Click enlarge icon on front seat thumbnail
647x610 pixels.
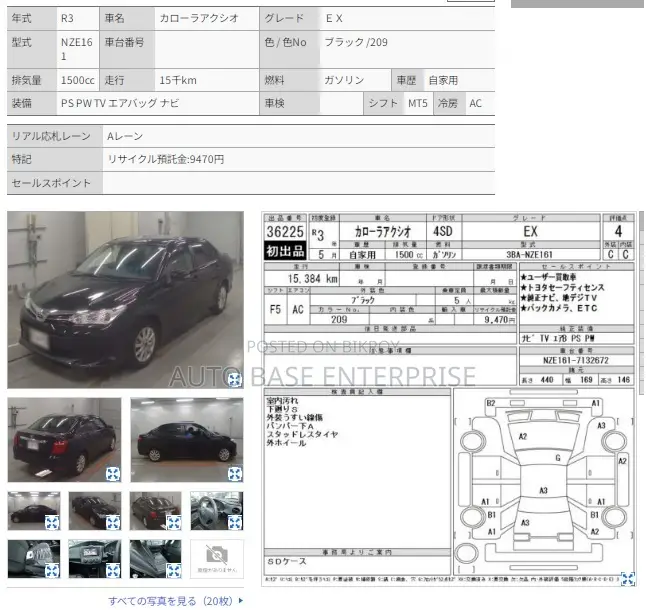(x=52, y=571)
